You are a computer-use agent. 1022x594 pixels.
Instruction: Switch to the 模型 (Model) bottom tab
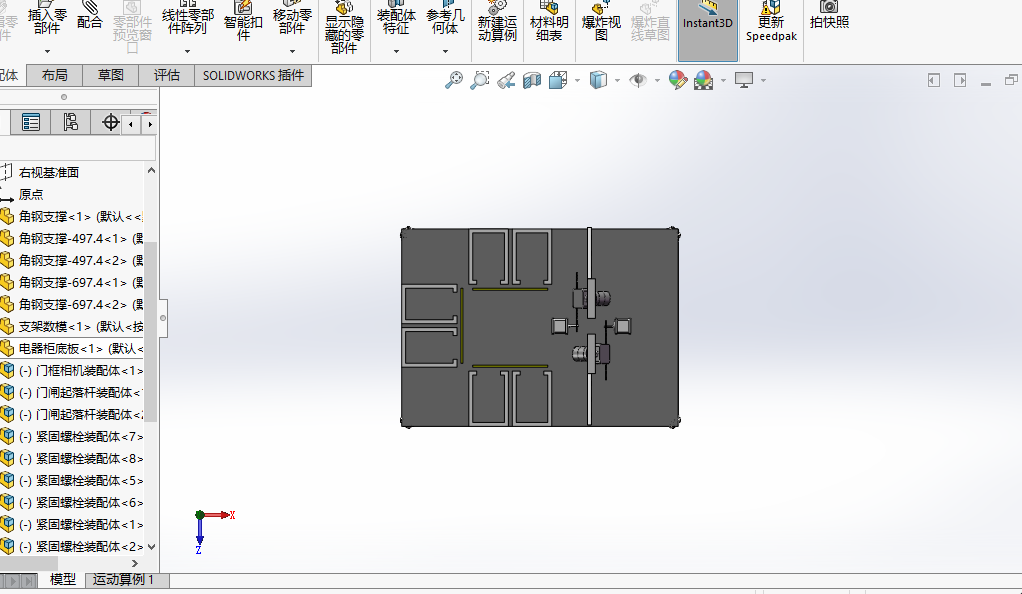point(63,579)
